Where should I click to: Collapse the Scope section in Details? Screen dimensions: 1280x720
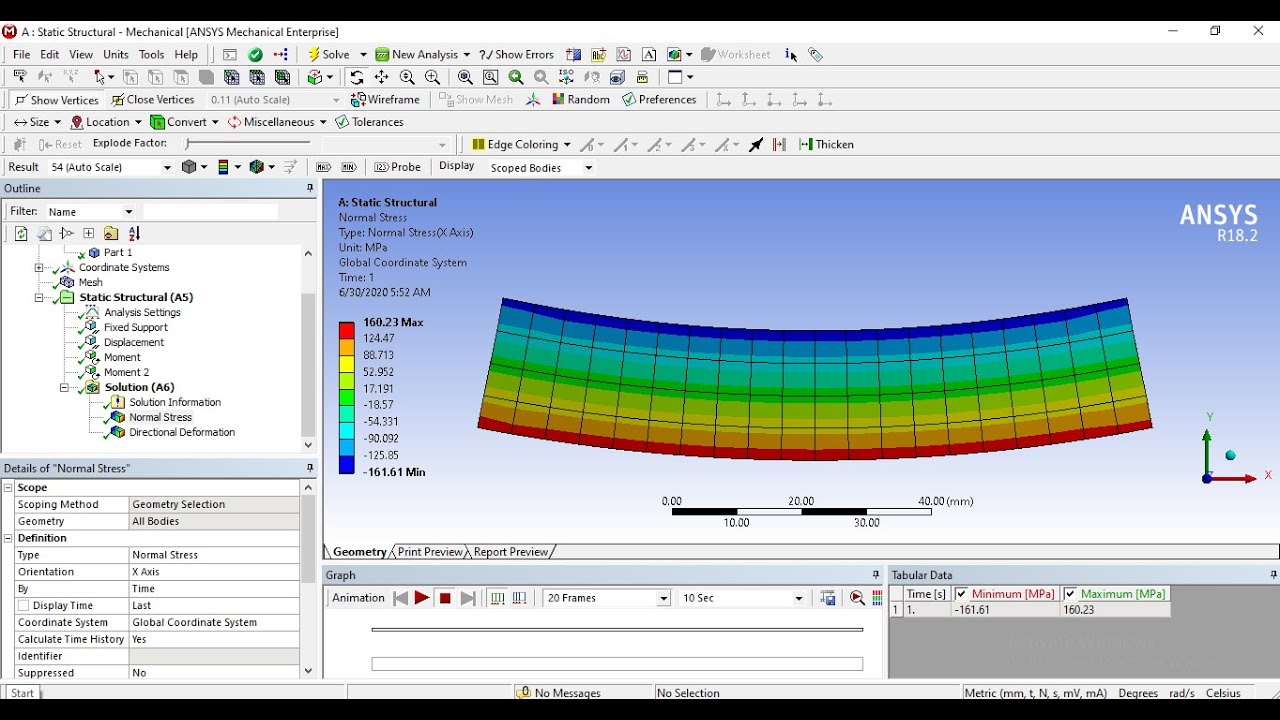pyautogui.click(x=8, y=488)
